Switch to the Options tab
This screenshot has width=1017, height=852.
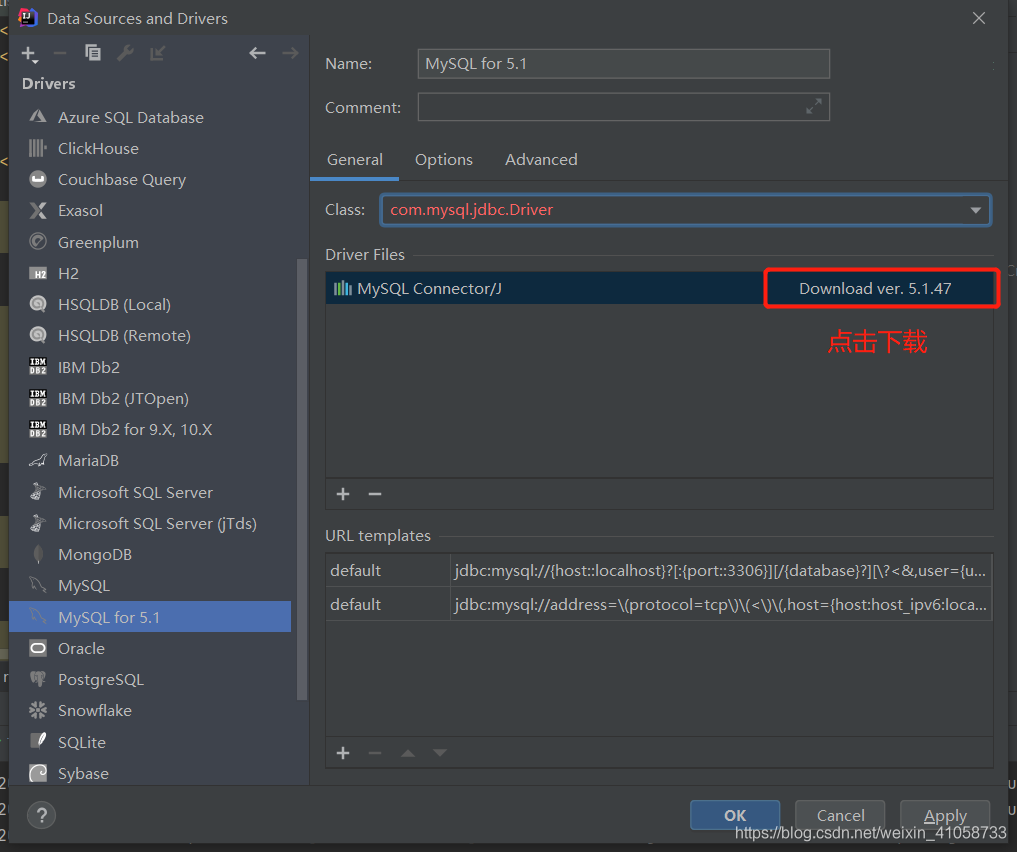444,160
